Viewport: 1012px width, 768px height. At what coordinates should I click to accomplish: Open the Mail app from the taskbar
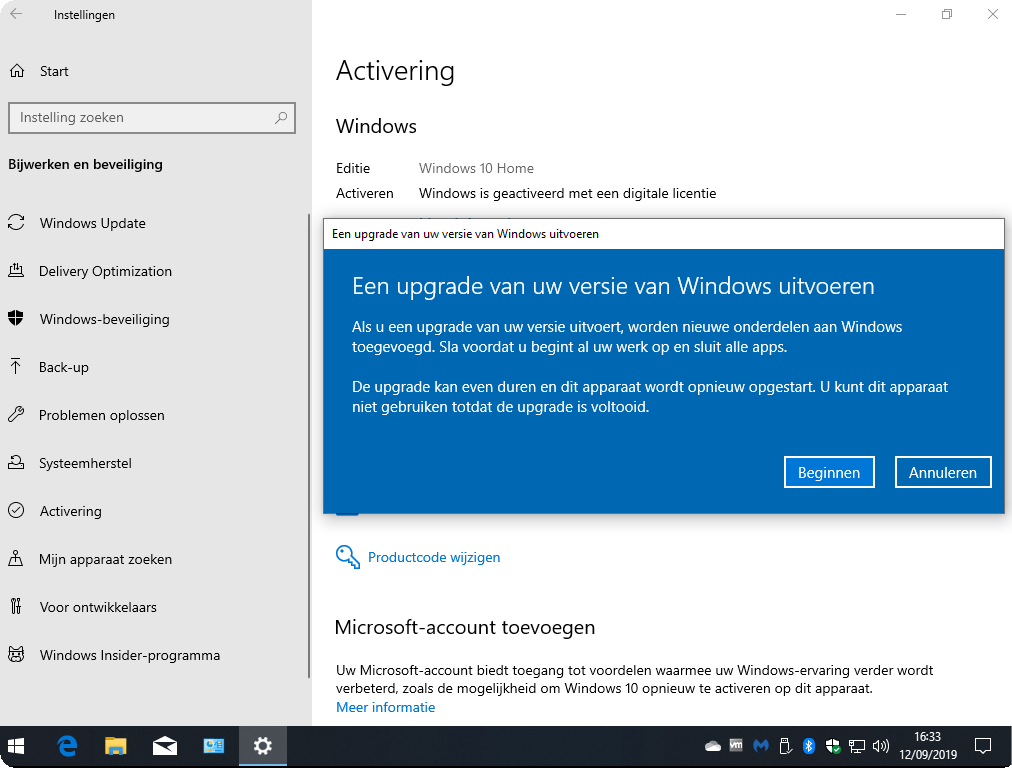click(x=165, y=746)
